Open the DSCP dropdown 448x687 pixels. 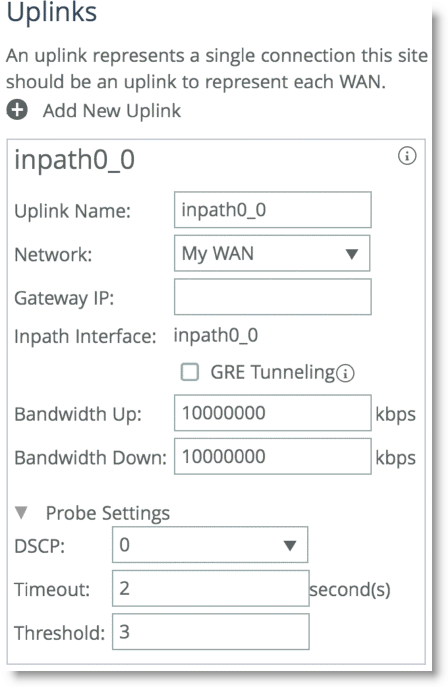[x=210, y=545]
